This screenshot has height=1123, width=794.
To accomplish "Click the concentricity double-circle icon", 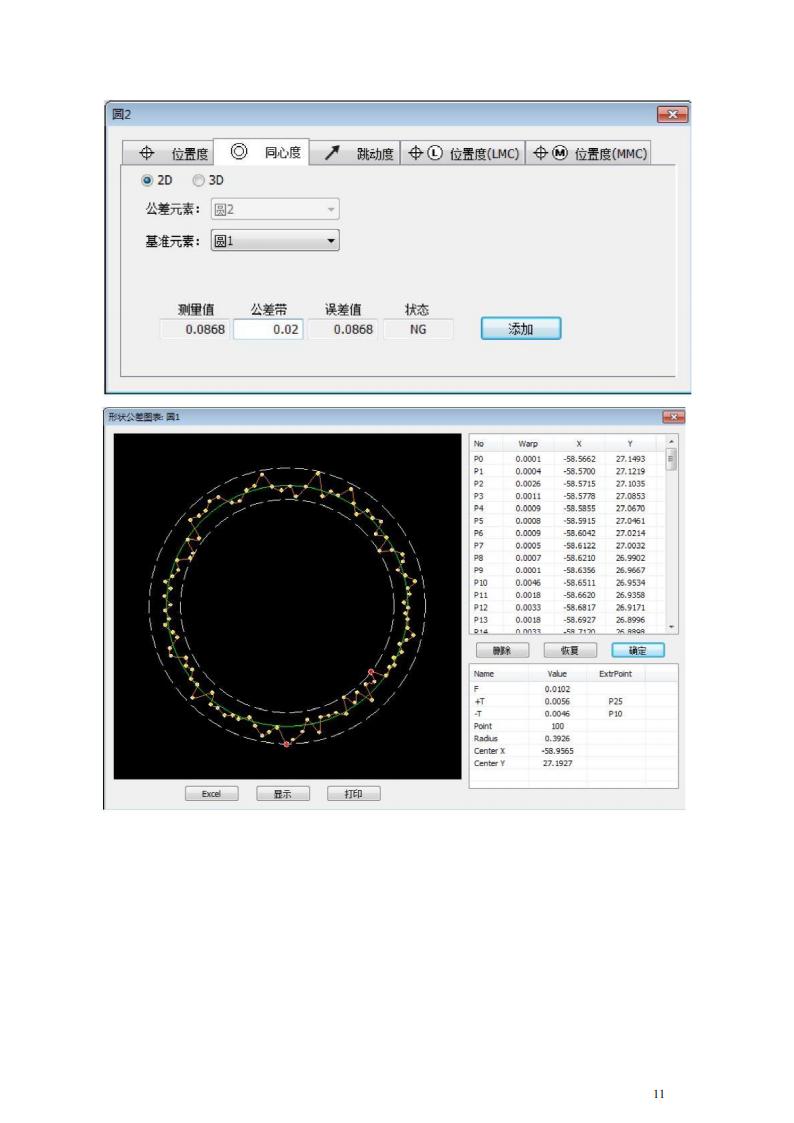I will pyautogui.click(x=239, y=153).
